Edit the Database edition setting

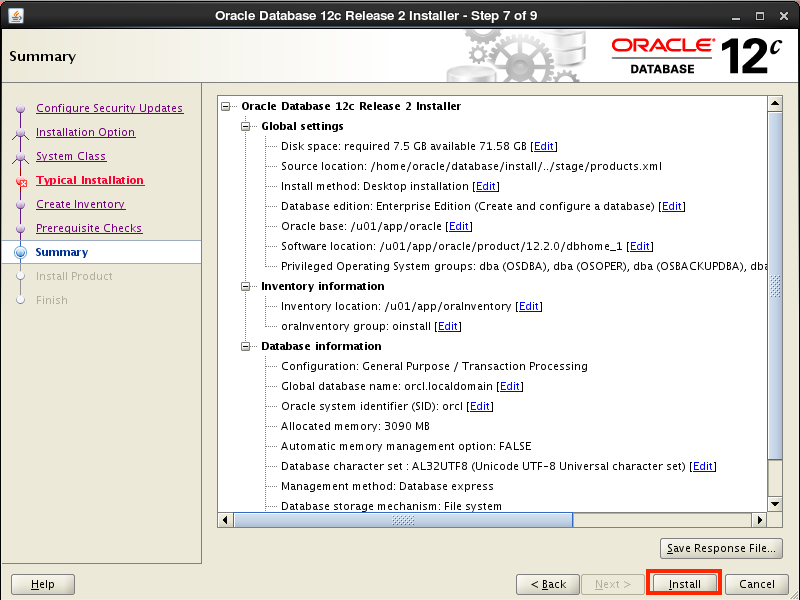click(x=671, y=206)
